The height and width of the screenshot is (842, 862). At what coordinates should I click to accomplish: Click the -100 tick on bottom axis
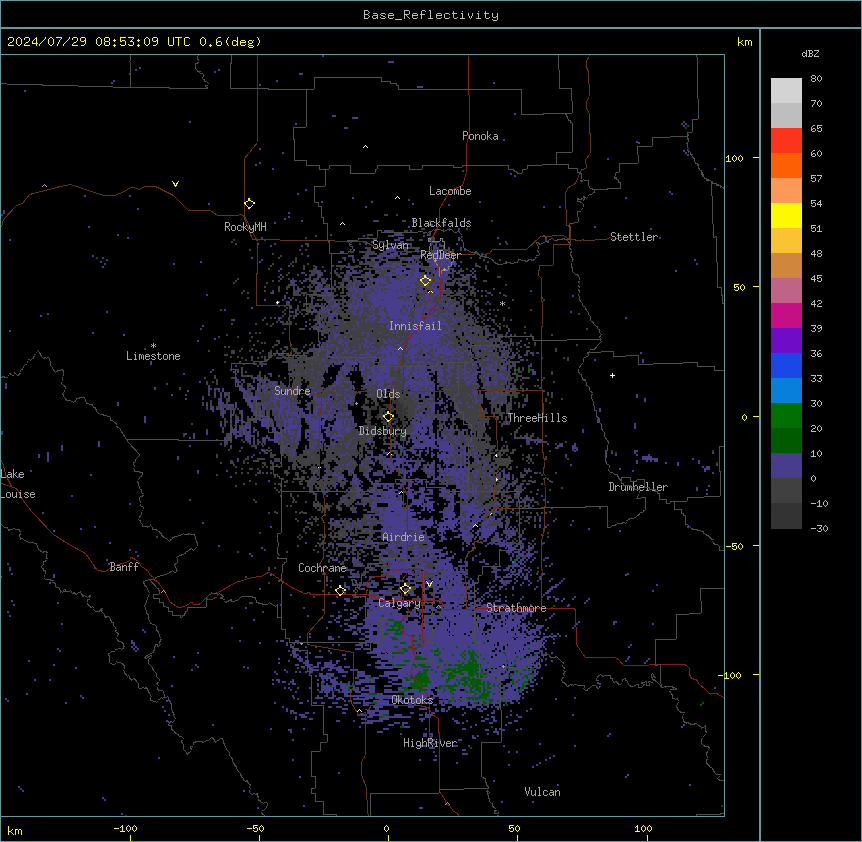pos(125,828)
